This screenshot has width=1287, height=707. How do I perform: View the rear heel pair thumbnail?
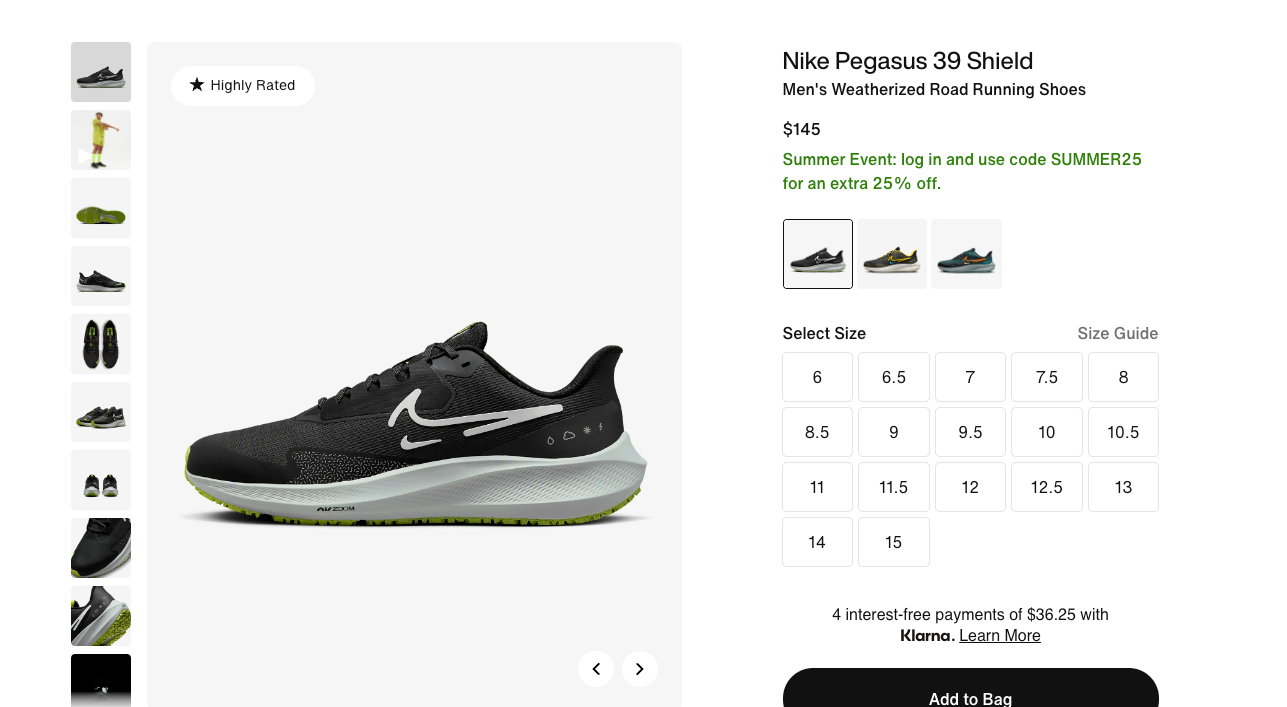click(x=101, y=480)
